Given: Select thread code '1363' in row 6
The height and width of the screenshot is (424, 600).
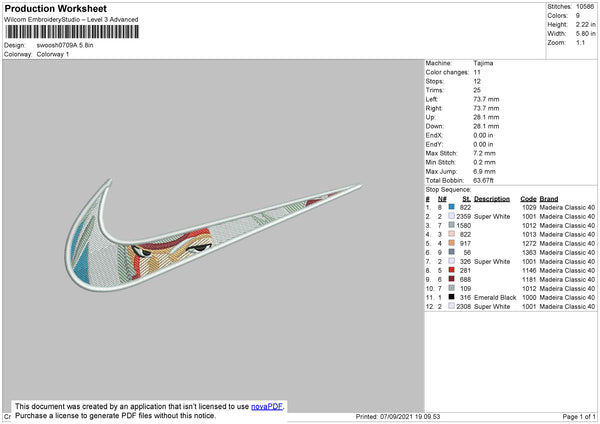Looking at the screenshot, I should 529,253.
